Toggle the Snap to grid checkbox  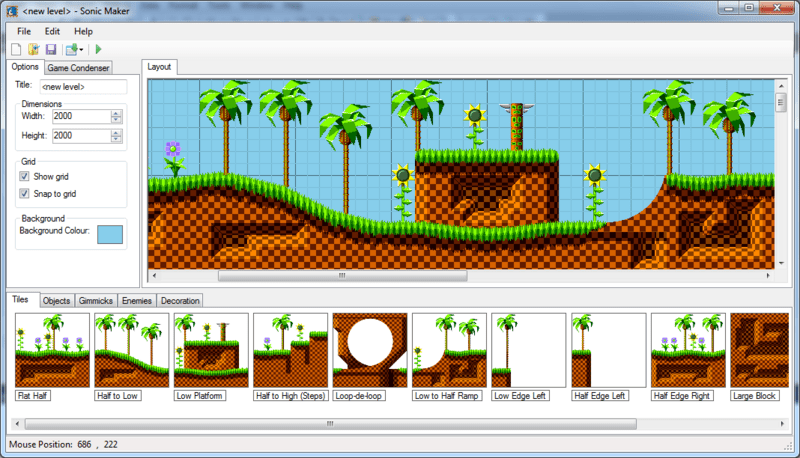[24, 194]
